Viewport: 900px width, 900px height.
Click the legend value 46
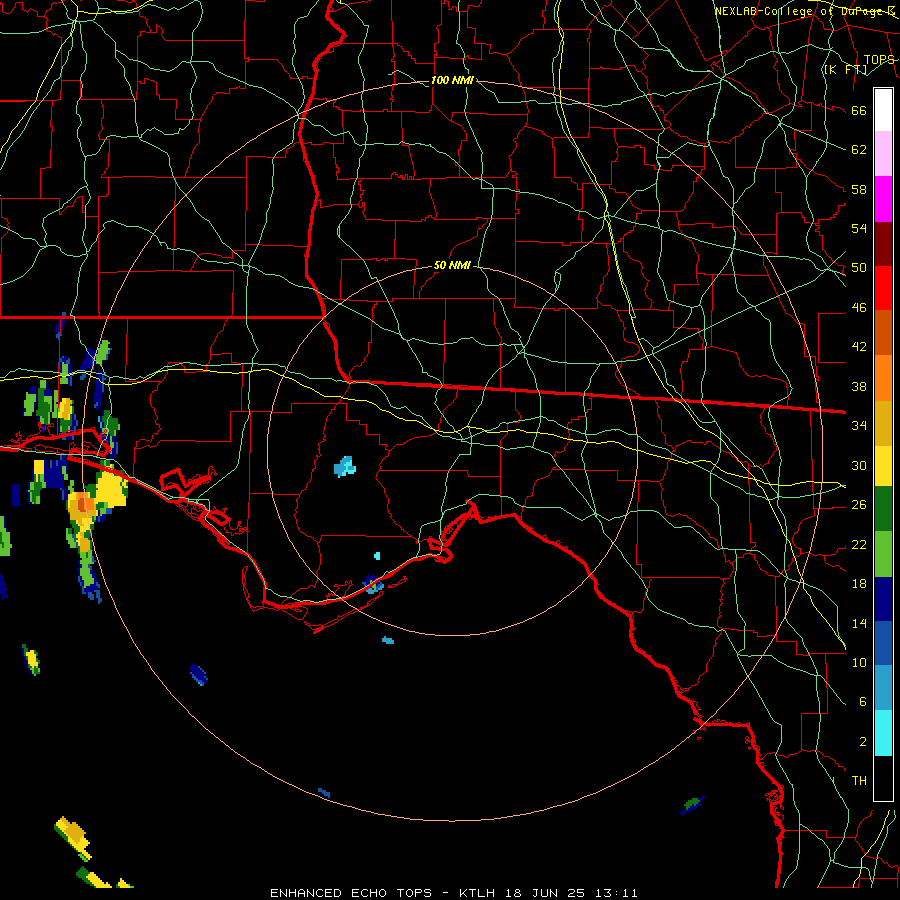[x=859, y=308]
